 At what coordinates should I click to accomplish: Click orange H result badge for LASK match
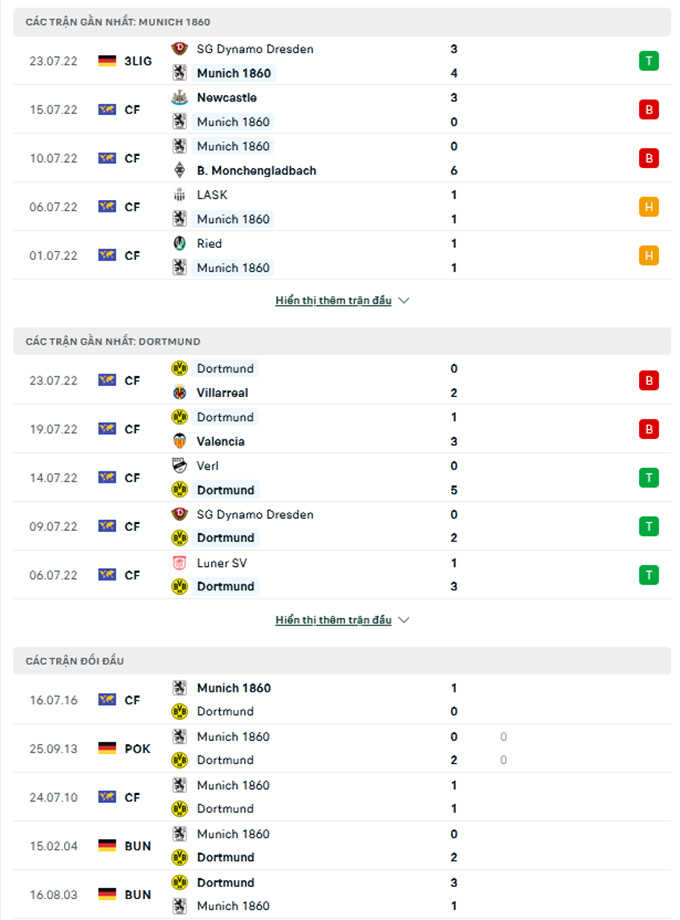point(648,207)
